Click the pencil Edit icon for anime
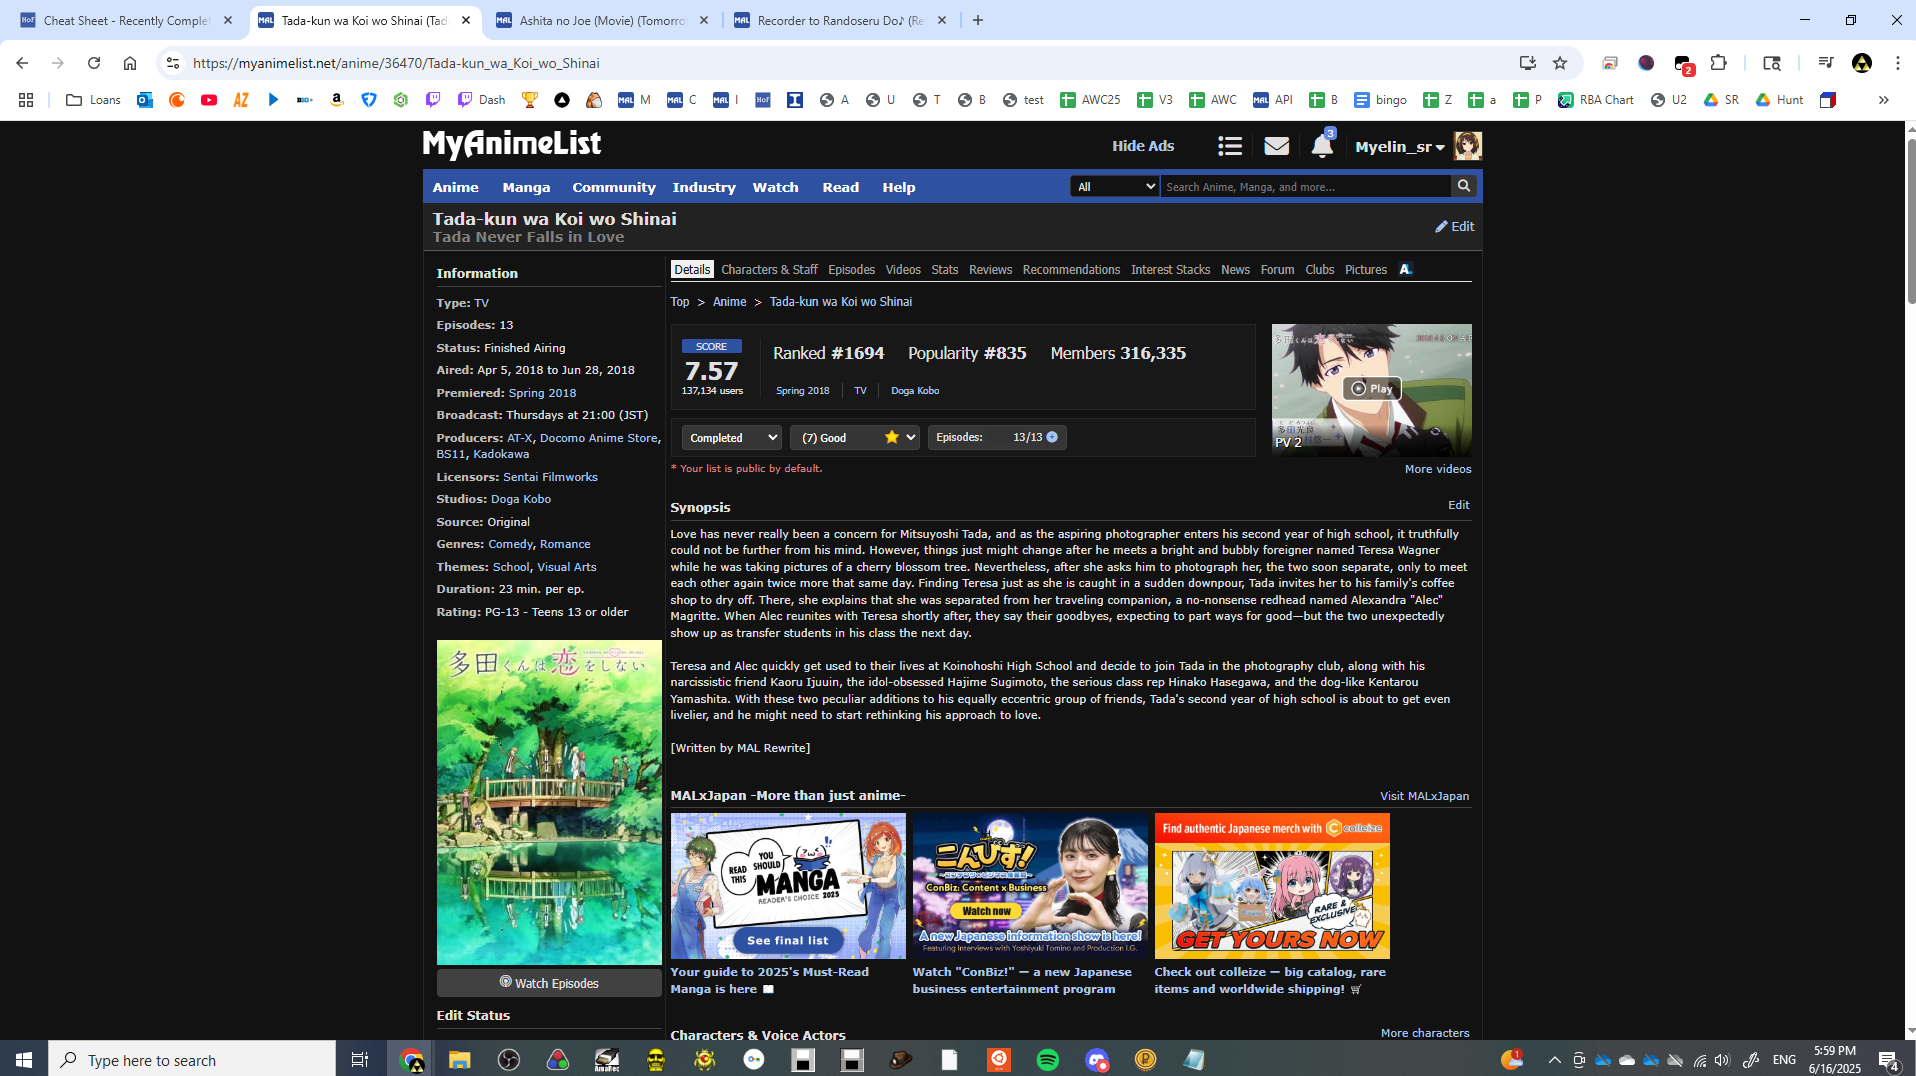Screen dimensions: 1916x1076 click(1454, 227)
